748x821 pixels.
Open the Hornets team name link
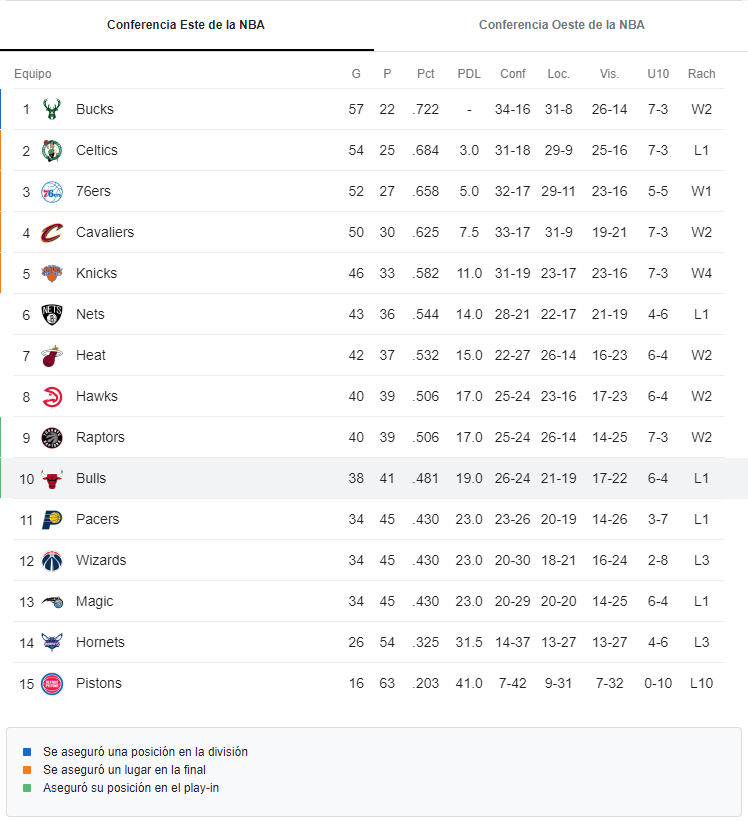coord(100,642)
